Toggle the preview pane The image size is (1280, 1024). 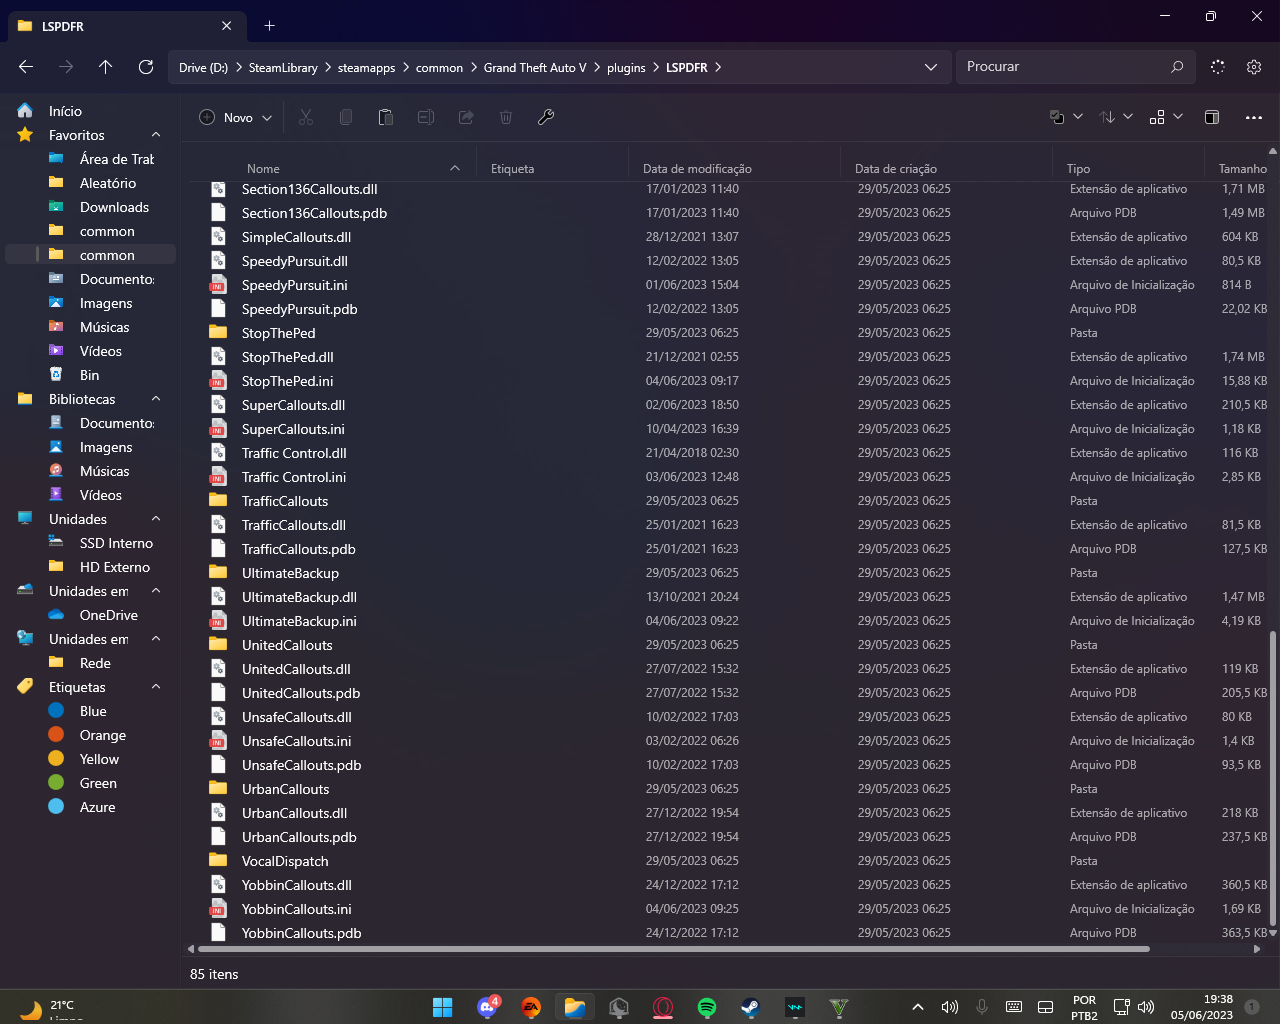coord(1212,117)
